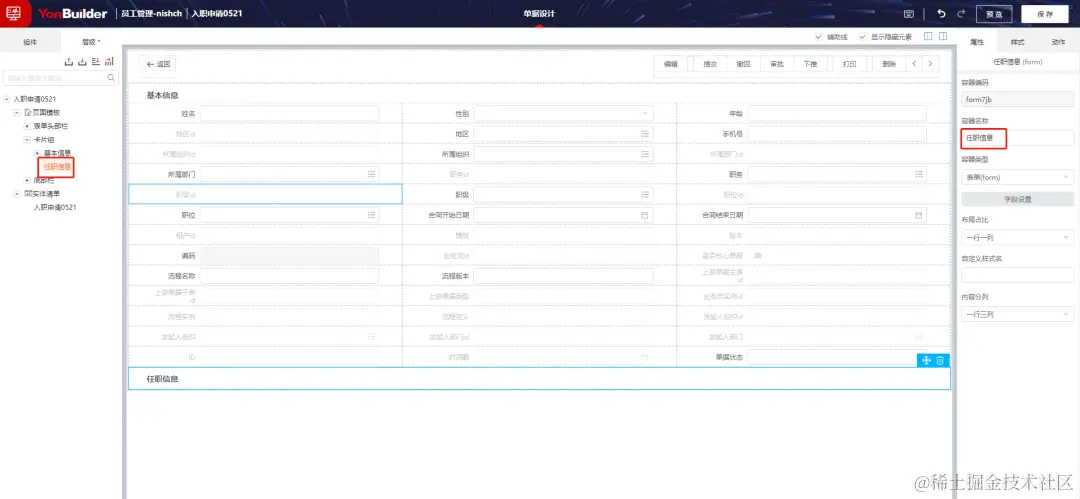Click the download icon above the tree
Screen dimensions: 1080x499
pyautogui.click(x=82, y=62)
